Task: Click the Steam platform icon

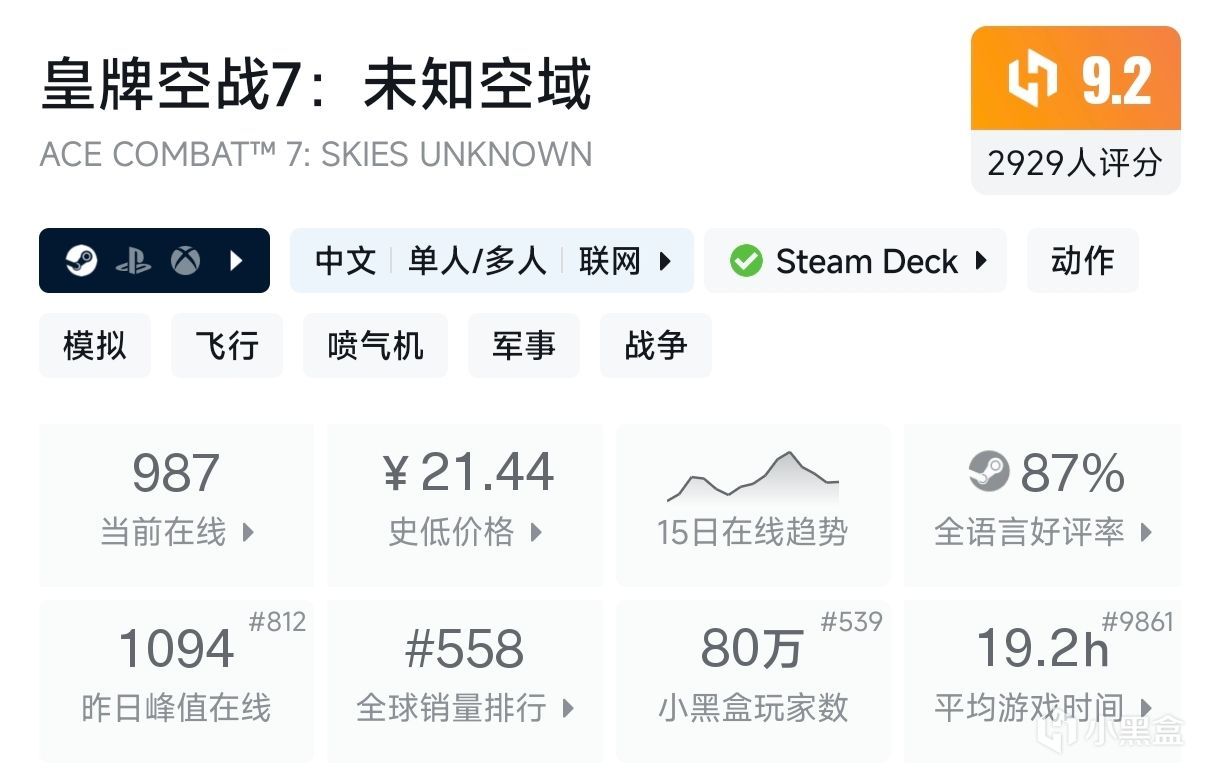Action: [81, 261]
